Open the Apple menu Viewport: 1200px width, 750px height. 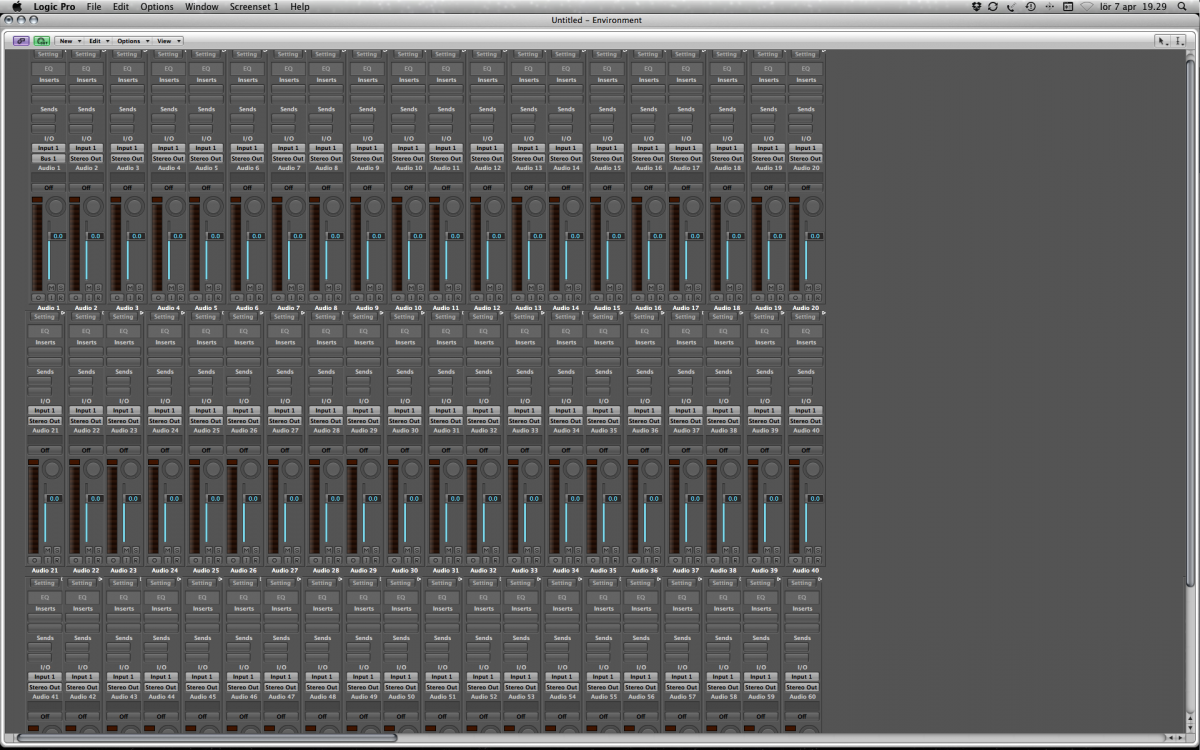pyautogui.click(x=16, y=6)
